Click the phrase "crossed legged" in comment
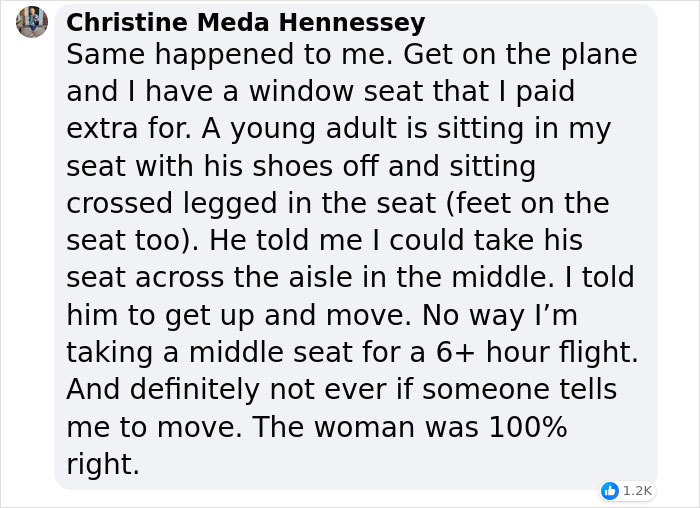Image resolution: width=700 pixels, height=508 pixels. click(175, 203)
